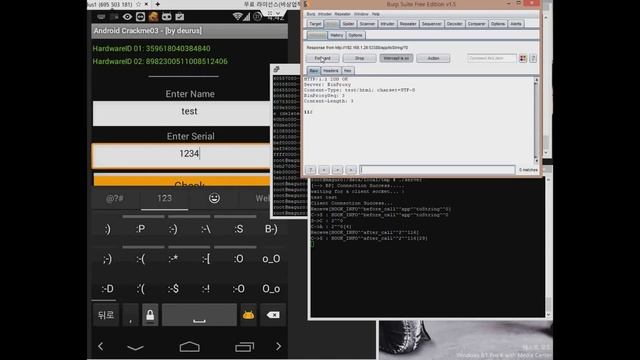Screen dimensions: 640x360
Task: Click the response pane scroll-up arrow
Action: pos(536,80)
